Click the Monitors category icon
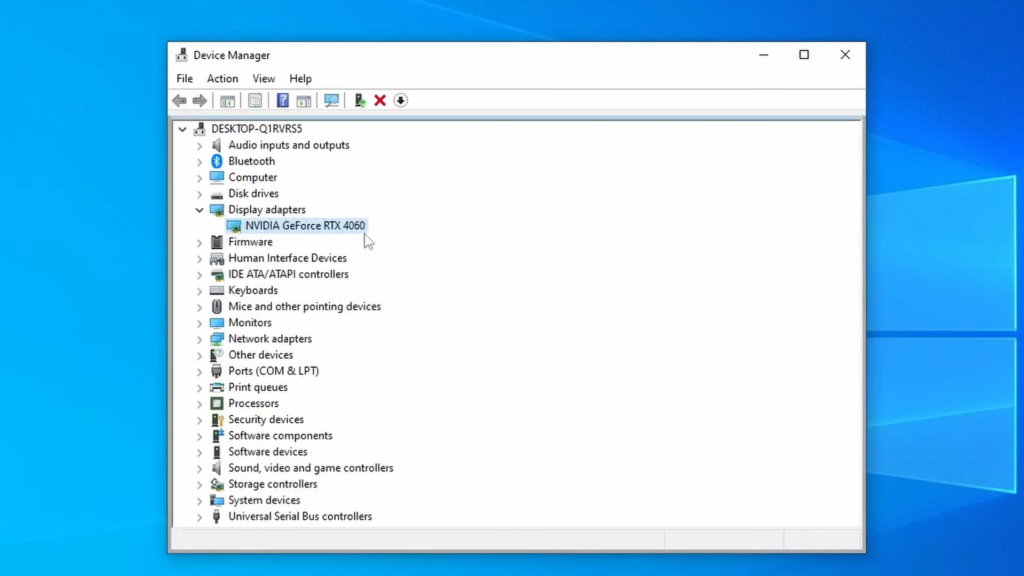Image resolution: width=1024 pixels, height=576 pixels. [217, 323]
